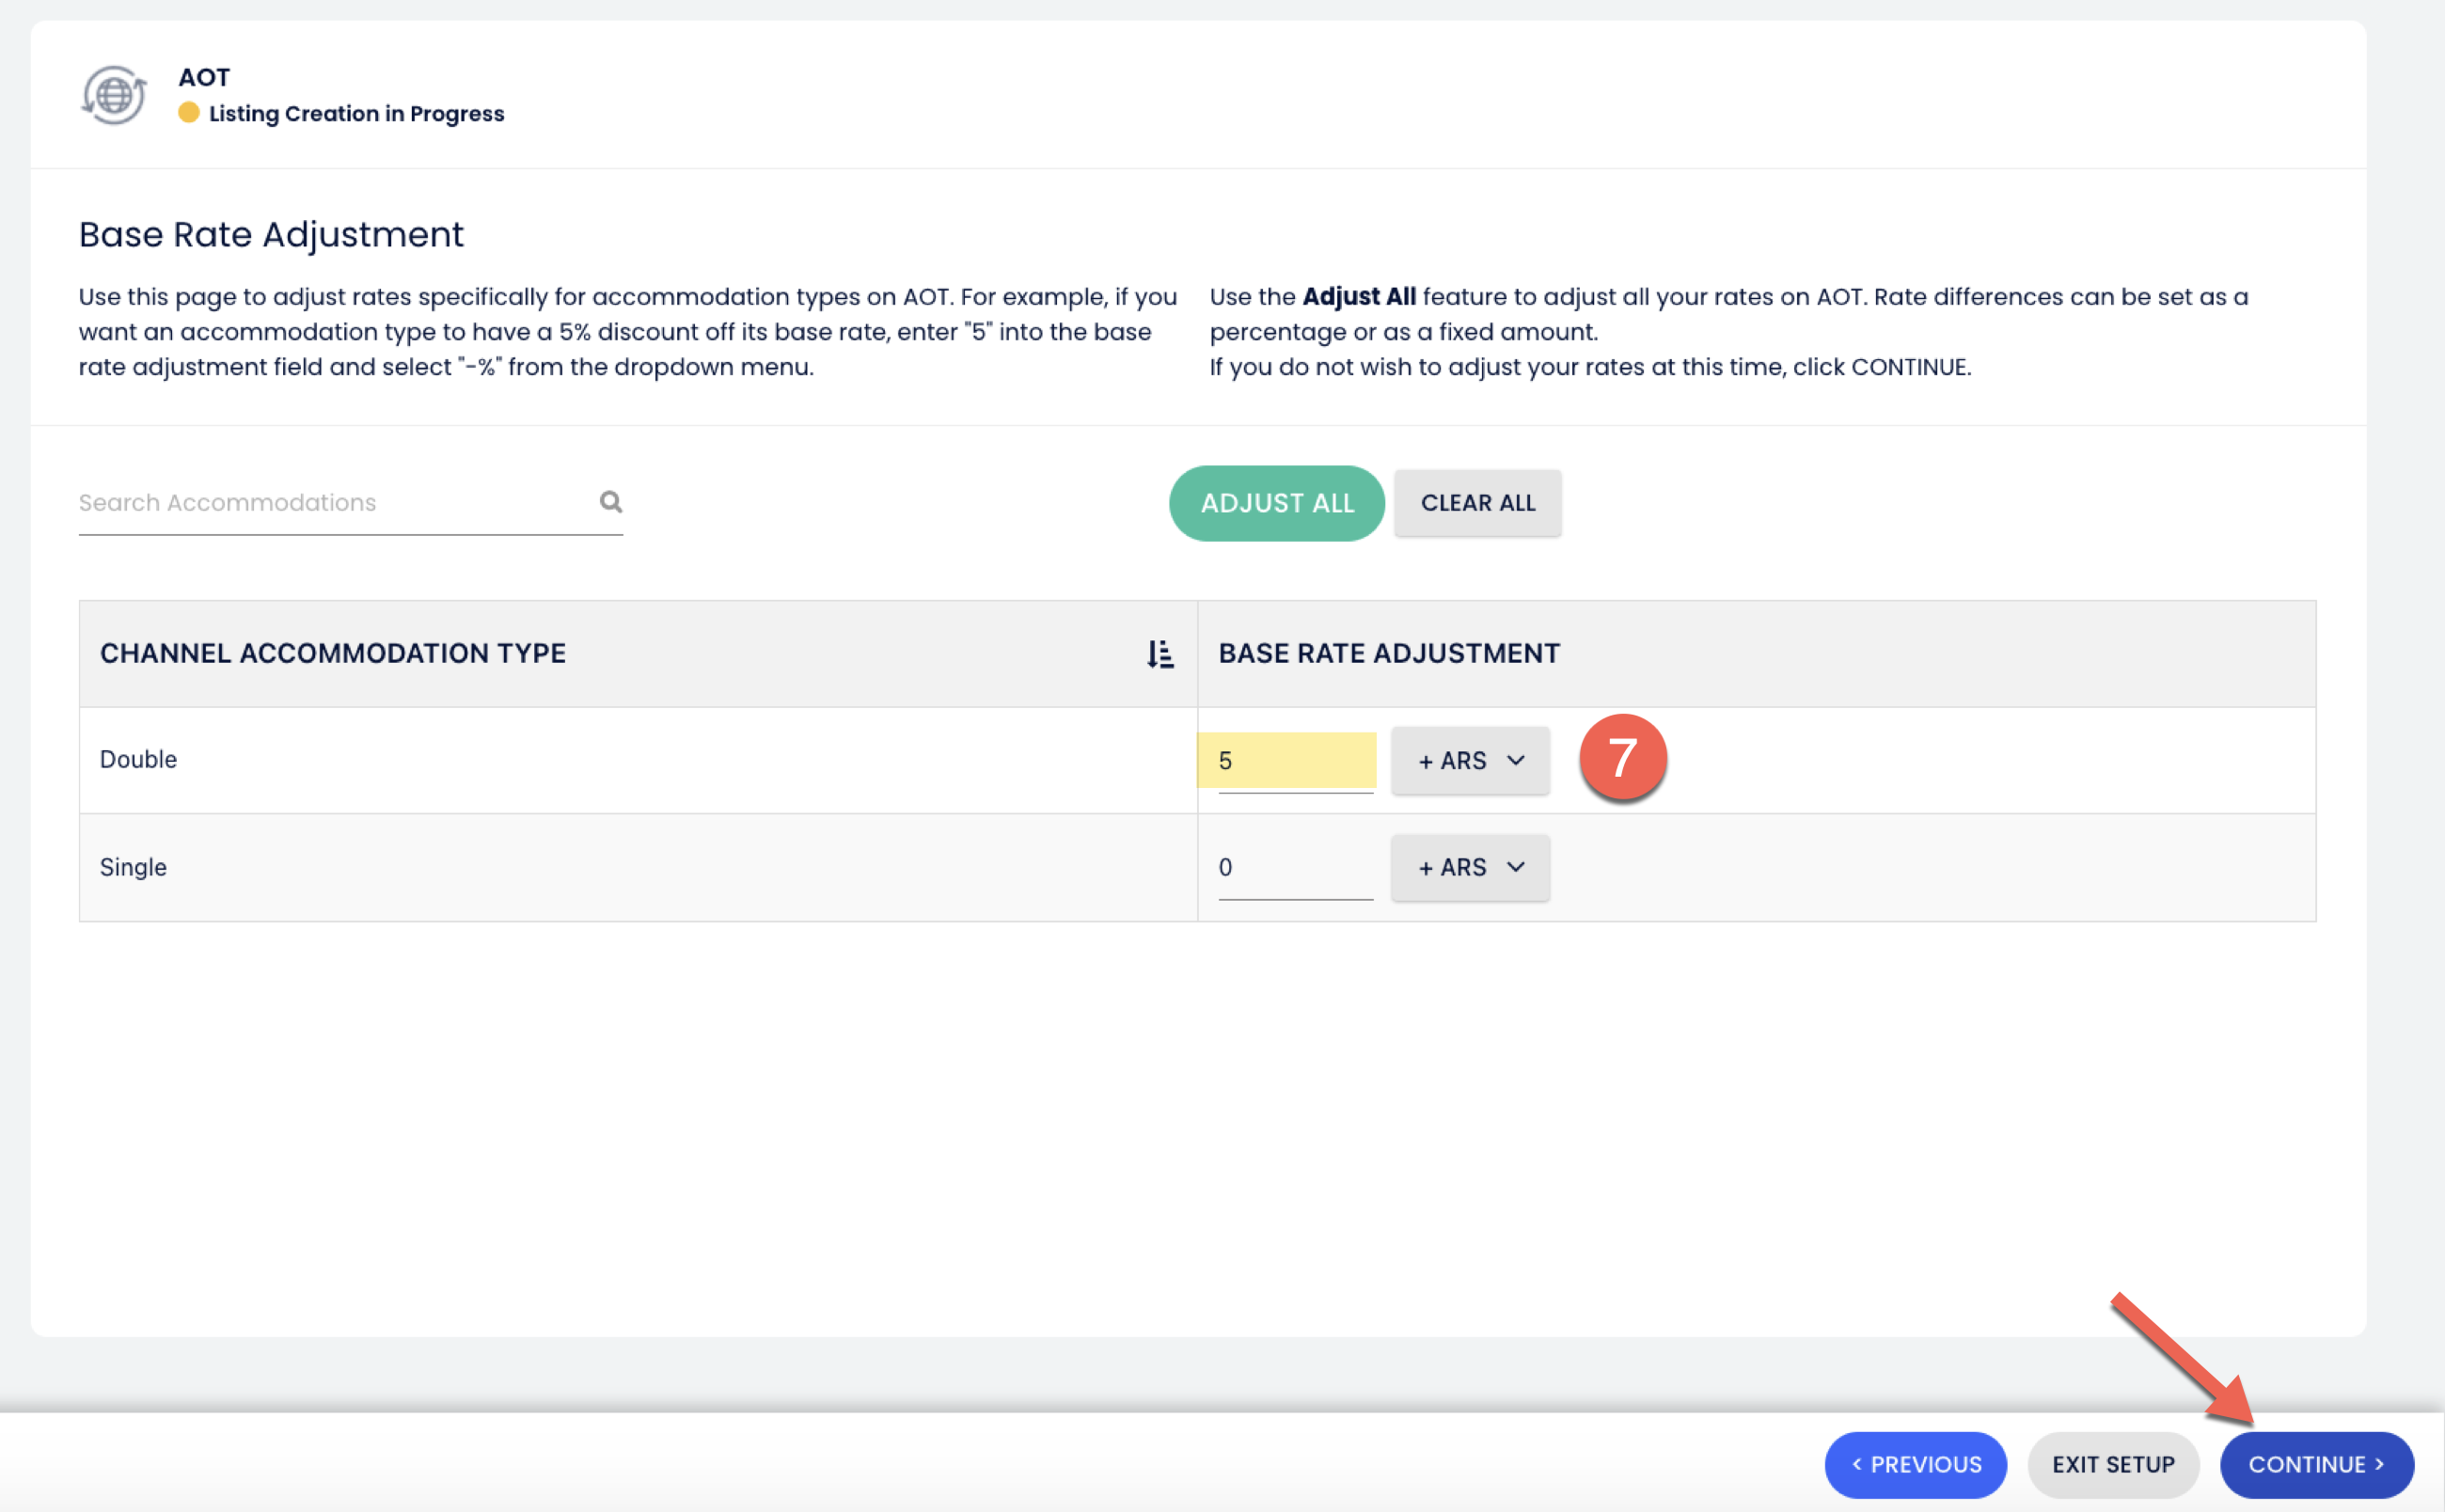Click the Channel Accommodation Type column header
The height and width of the screenshot is (1512, 2445).
pyautogui.click(x=333, y=653)
